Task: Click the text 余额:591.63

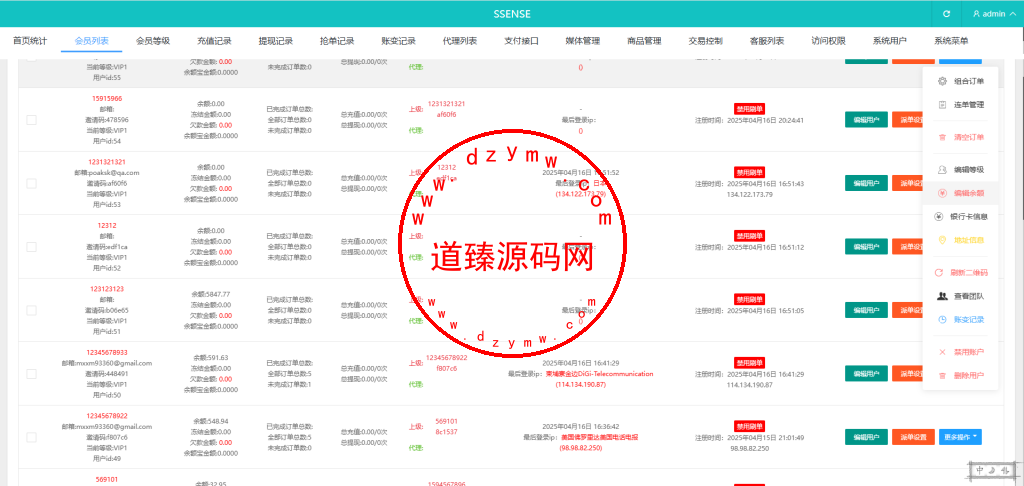Action: pyautogui.click(x=211, y=357)
